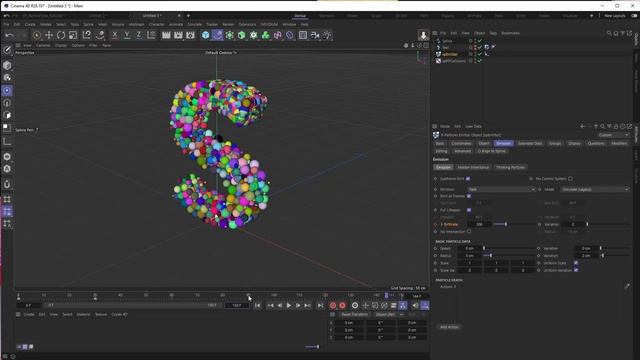Toggle the xpEmitter green enable checkmark
The width and height of the screenshot is (640, 360).
click(x=480, y=54)
